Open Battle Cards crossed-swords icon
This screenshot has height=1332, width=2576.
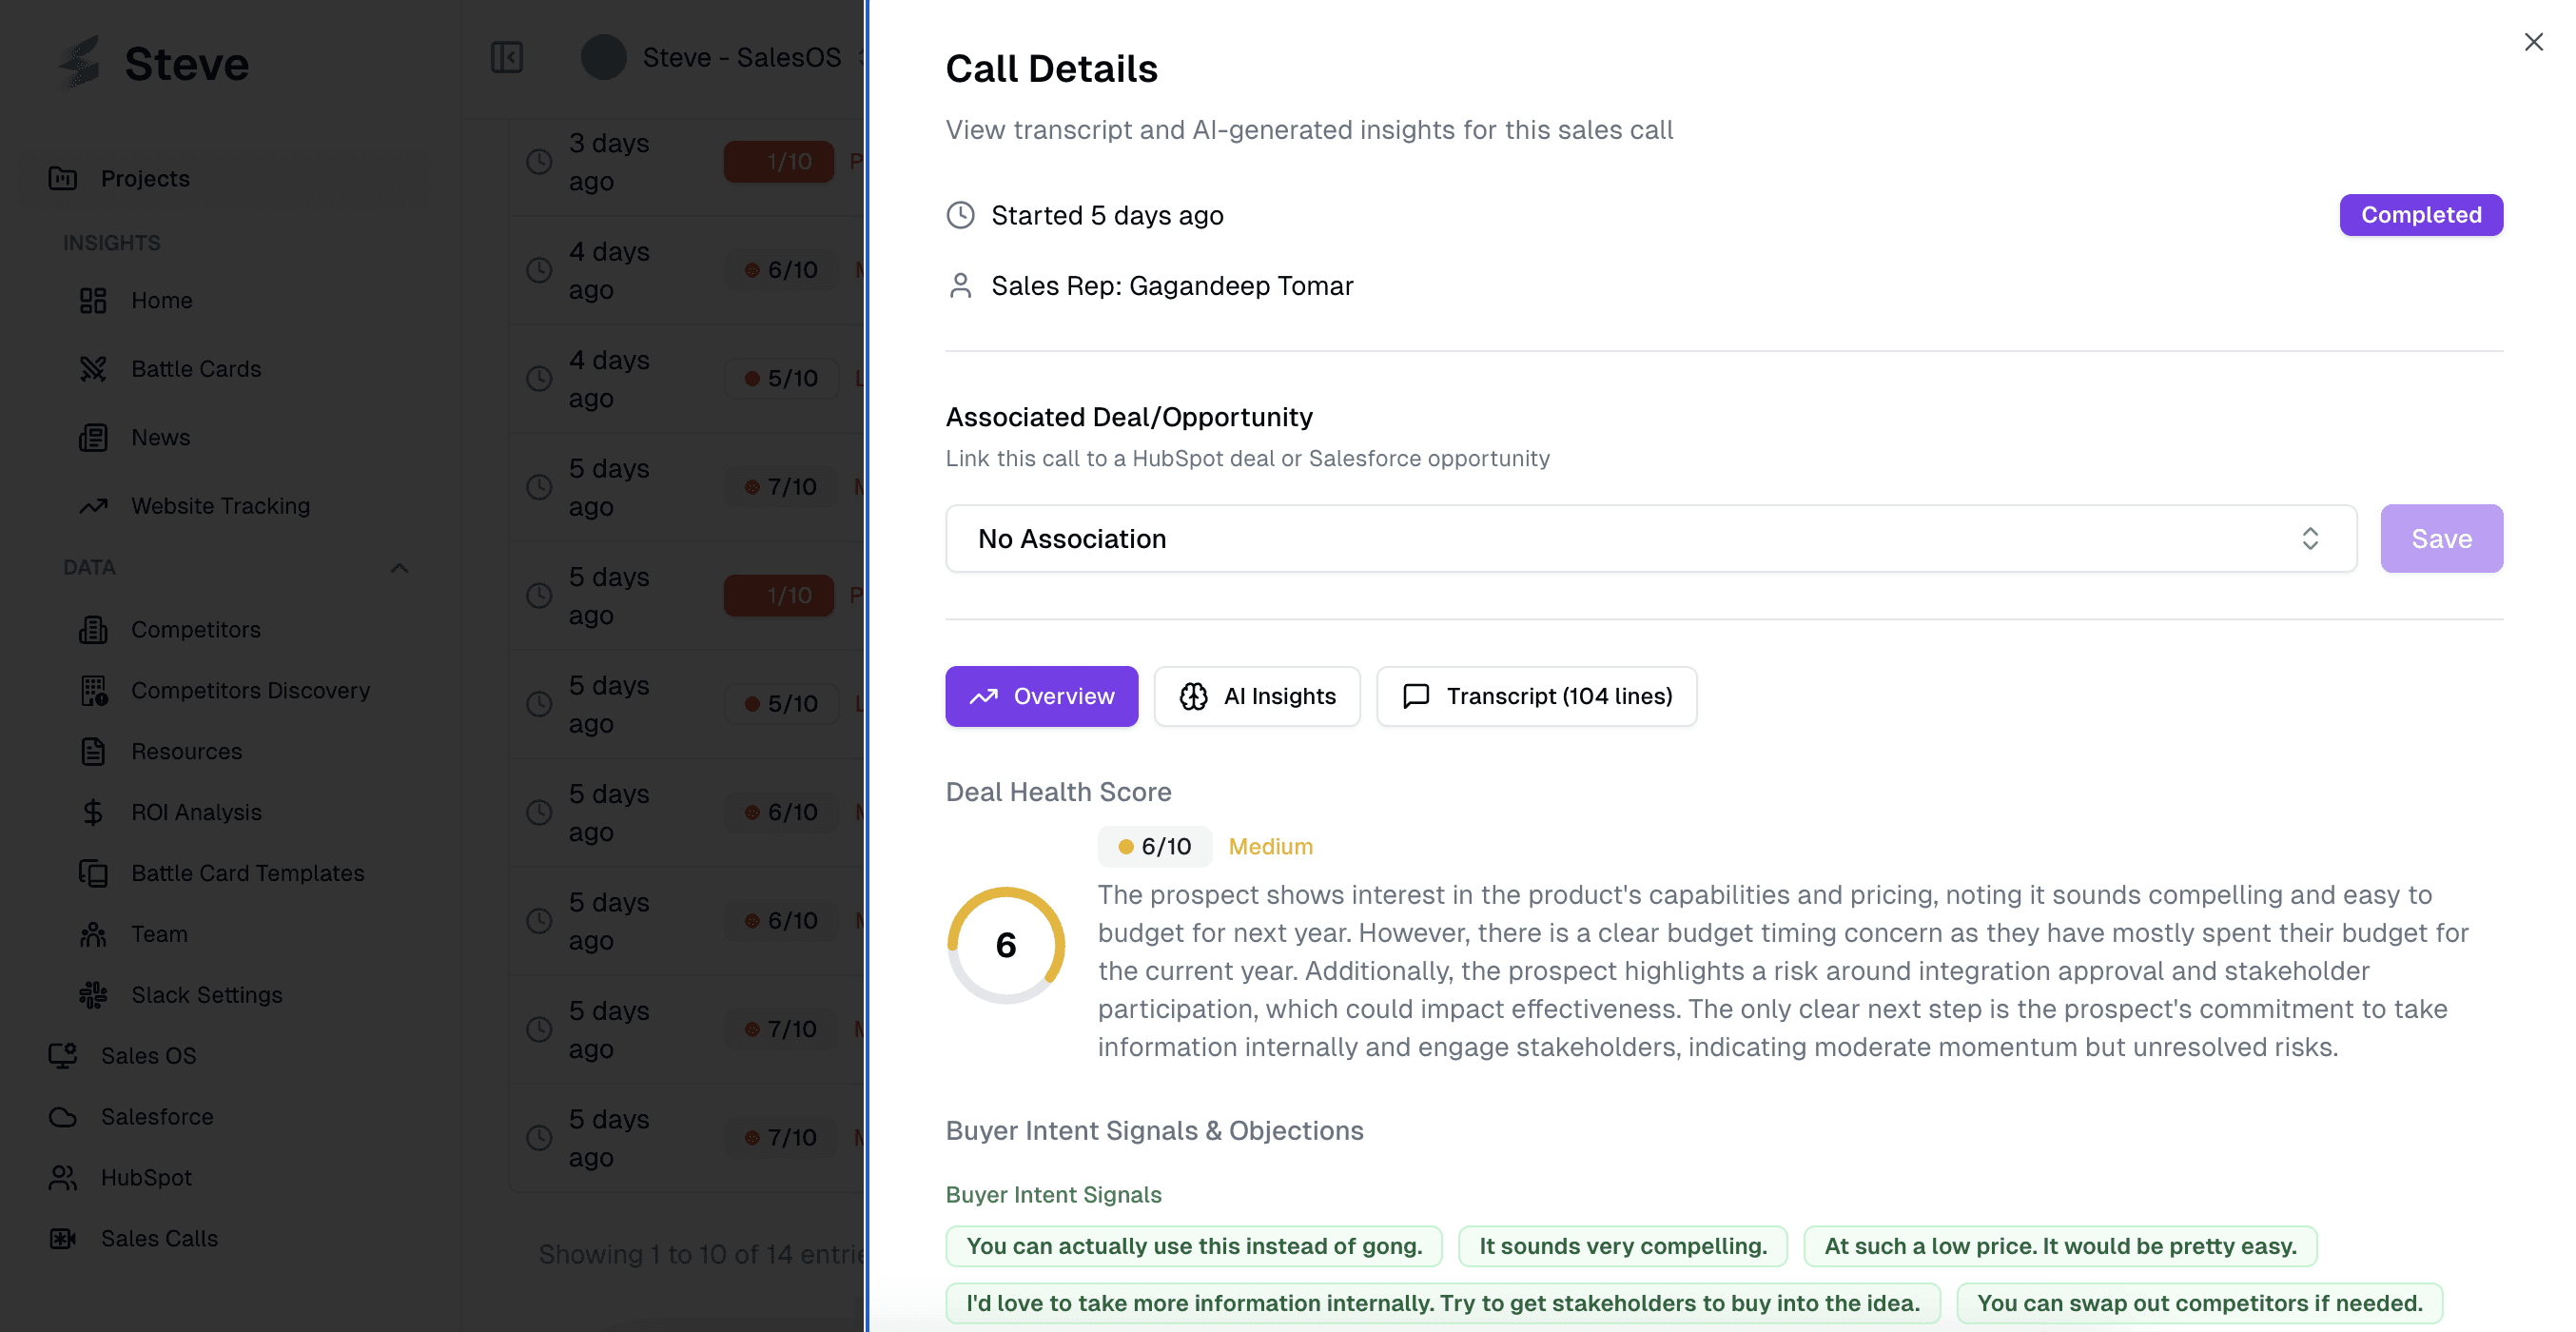pos(93,369)
